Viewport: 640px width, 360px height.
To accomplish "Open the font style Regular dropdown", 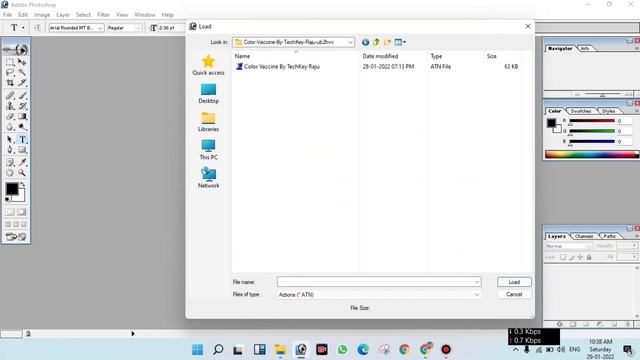I will 138,28.
